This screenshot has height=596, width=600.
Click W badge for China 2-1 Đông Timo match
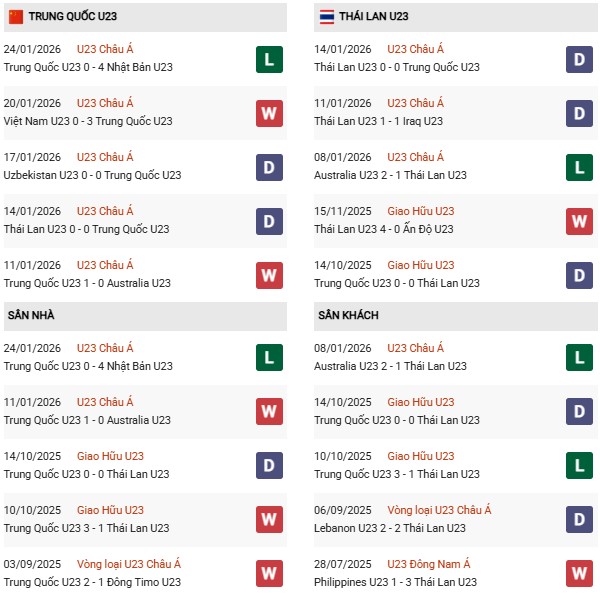tap(269, 574)
